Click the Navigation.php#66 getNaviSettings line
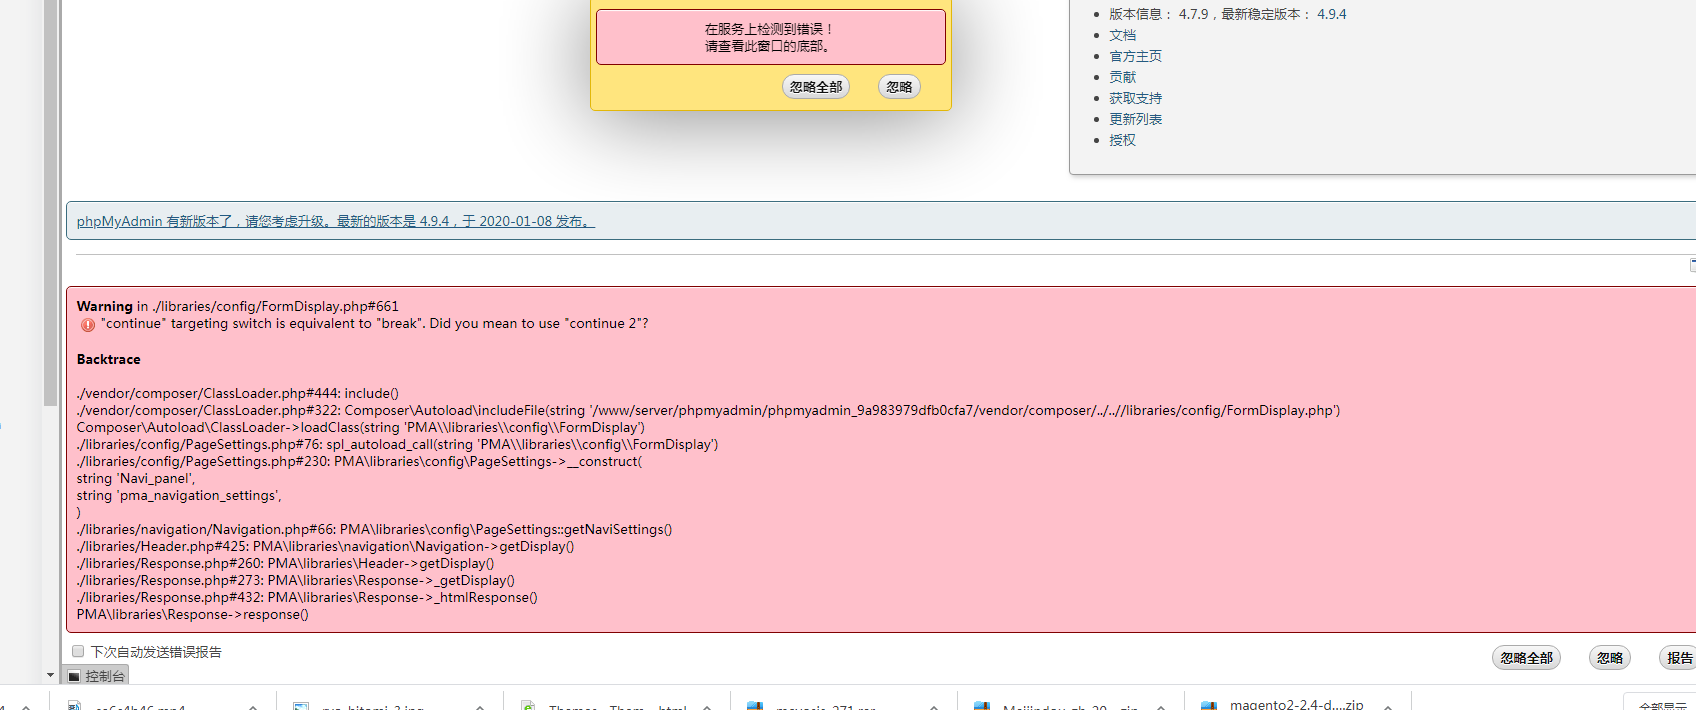The height and width of the screenshot is (710, 1696). [374, 529]
